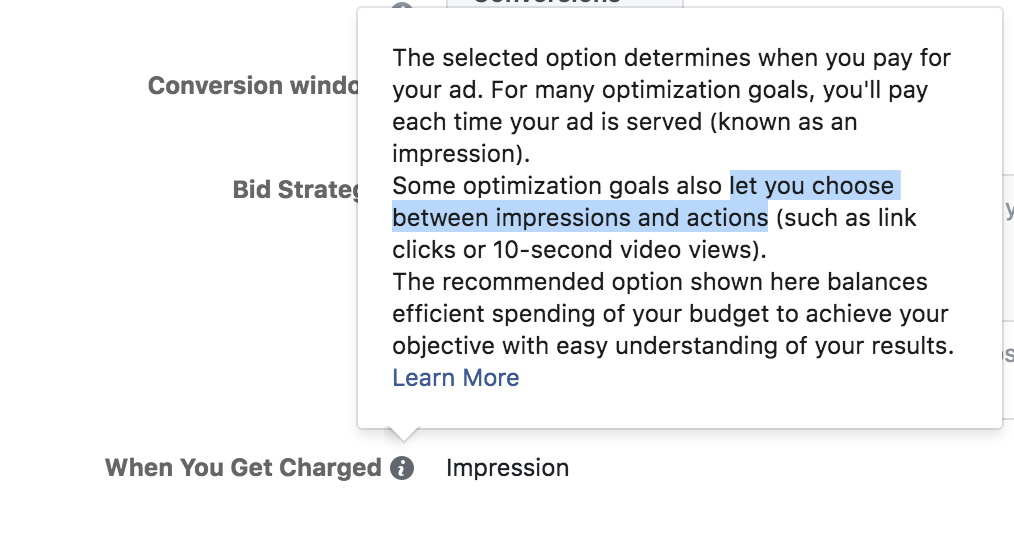Click the Conversion window label

click(253, 86)
